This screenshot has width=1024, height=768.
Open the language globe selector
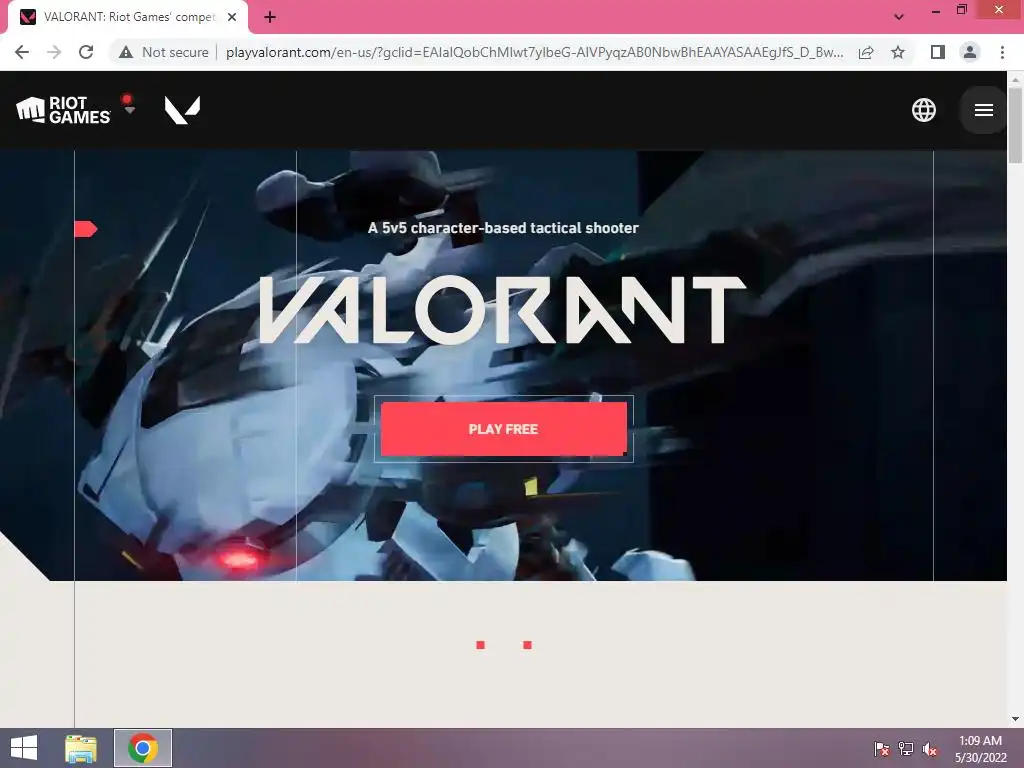(x=923, y=110)
